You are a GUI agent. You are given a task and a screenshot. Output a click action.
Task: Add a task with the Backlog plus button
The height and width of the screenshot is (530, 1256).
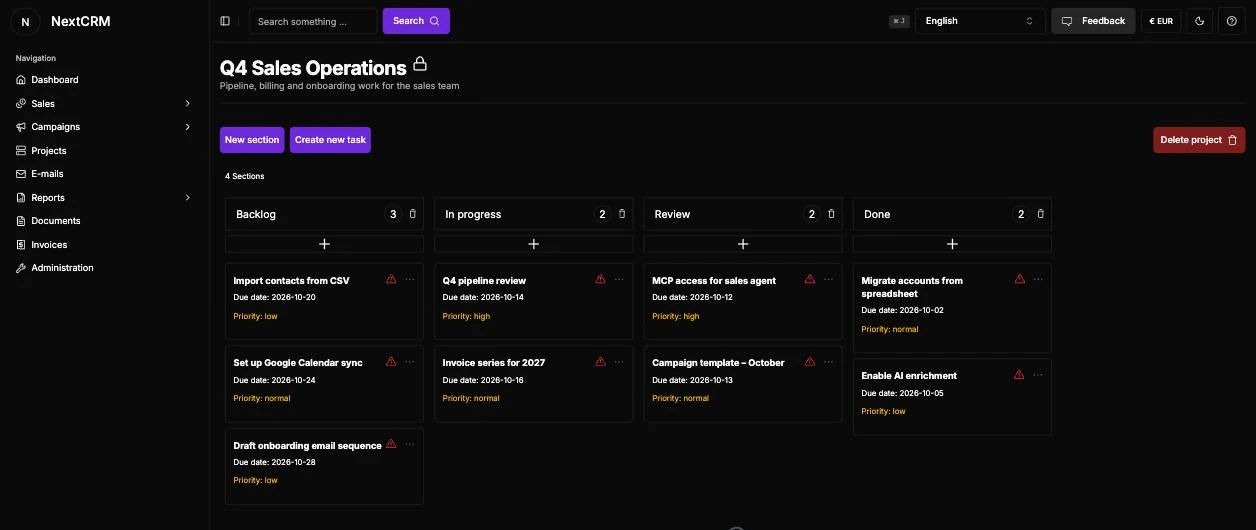click(x=324, y=244)
